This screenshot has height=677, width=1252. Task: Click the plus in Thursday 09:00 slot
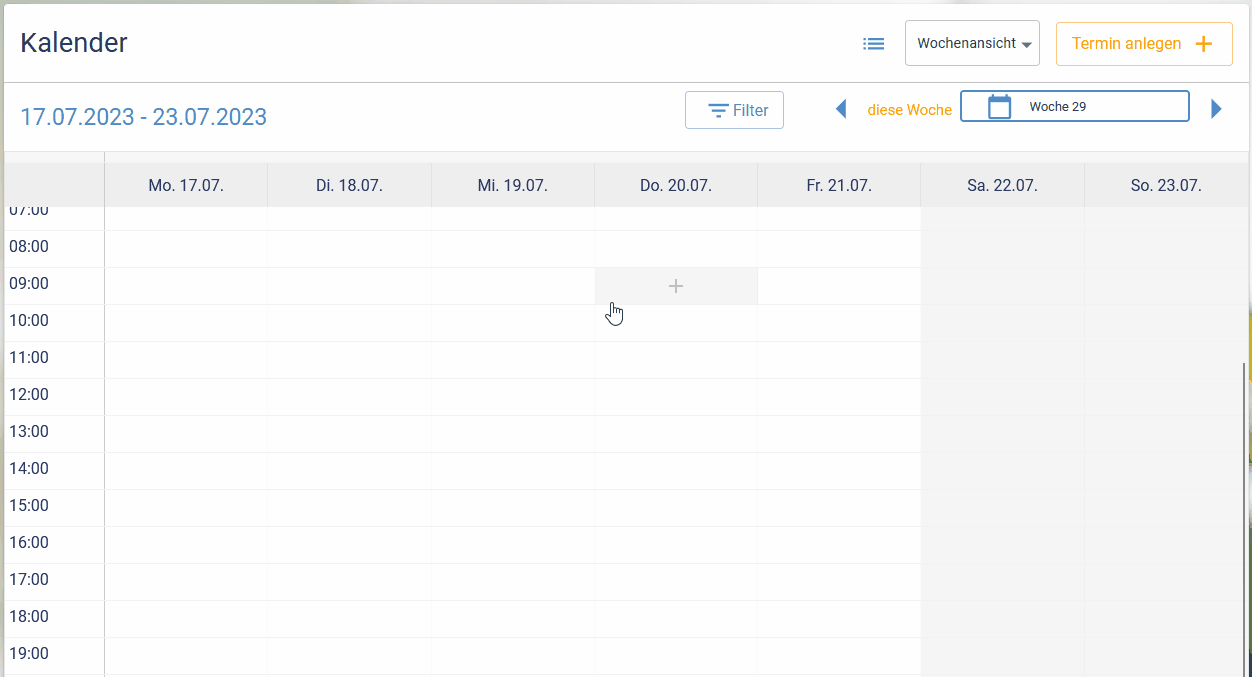(x=676, y=286)
